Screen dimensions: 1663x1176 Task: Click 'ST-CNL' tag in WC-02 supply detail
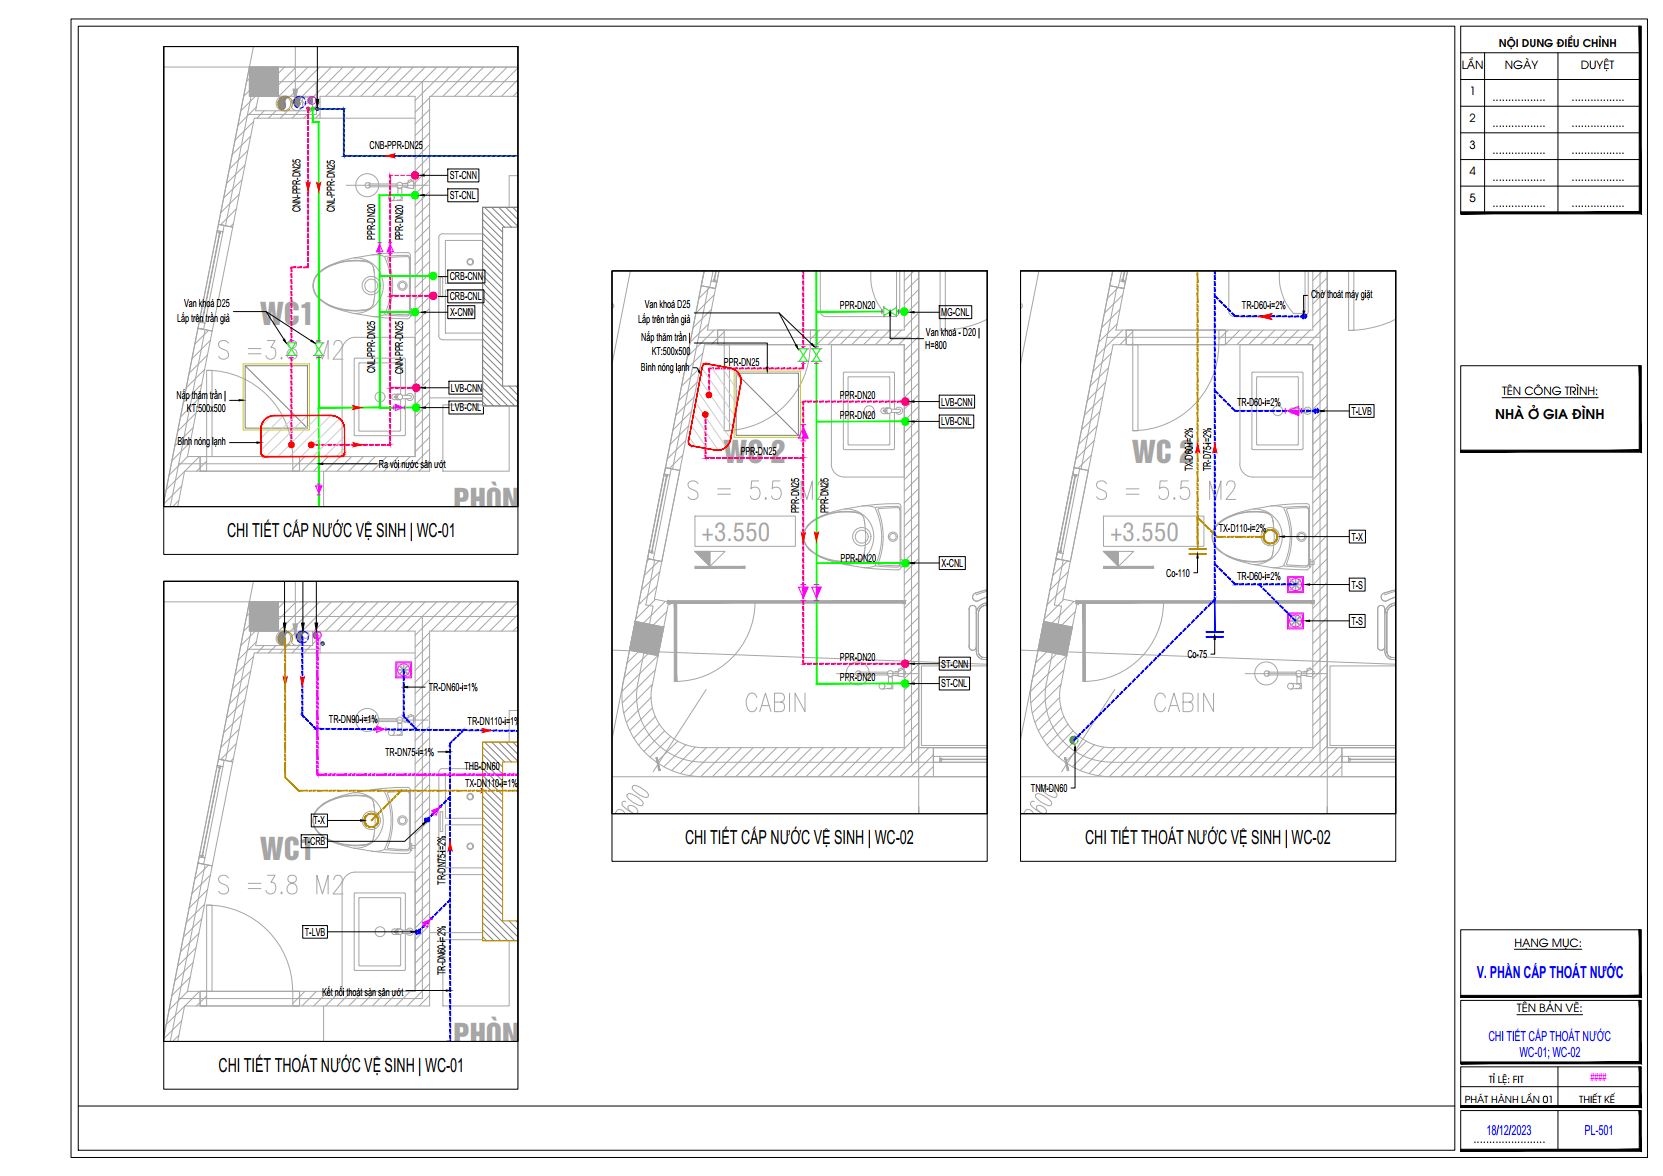pyautogui.click(x=954, y=684)
